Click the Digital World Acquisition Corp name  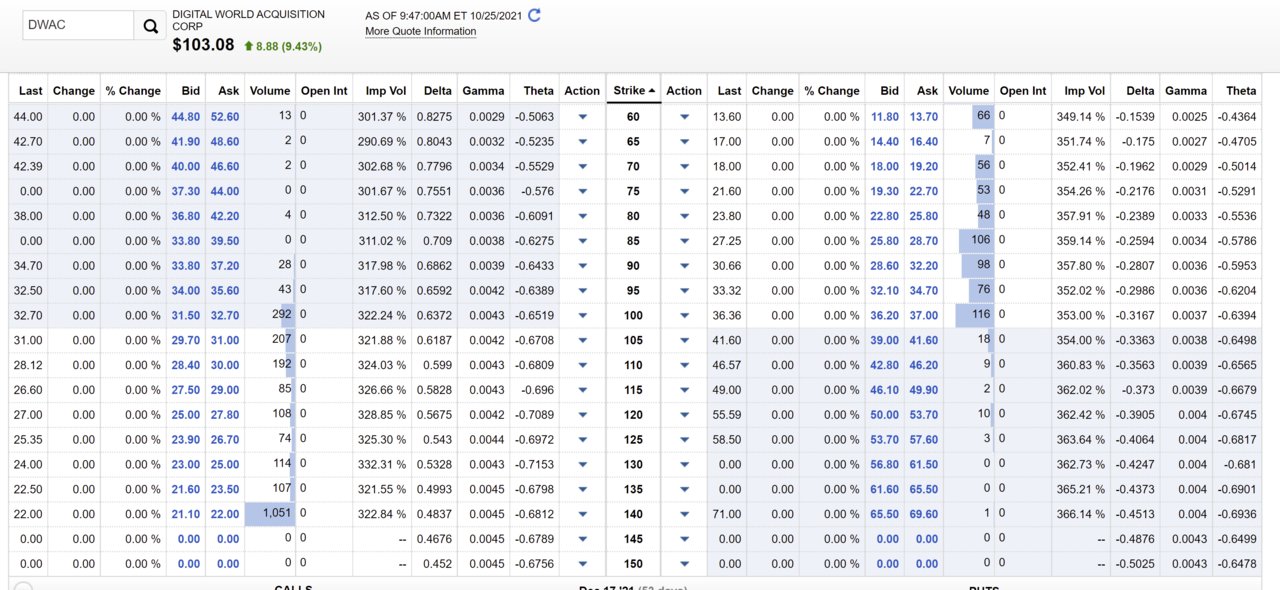pyautogui.click(x=249, y=21)
